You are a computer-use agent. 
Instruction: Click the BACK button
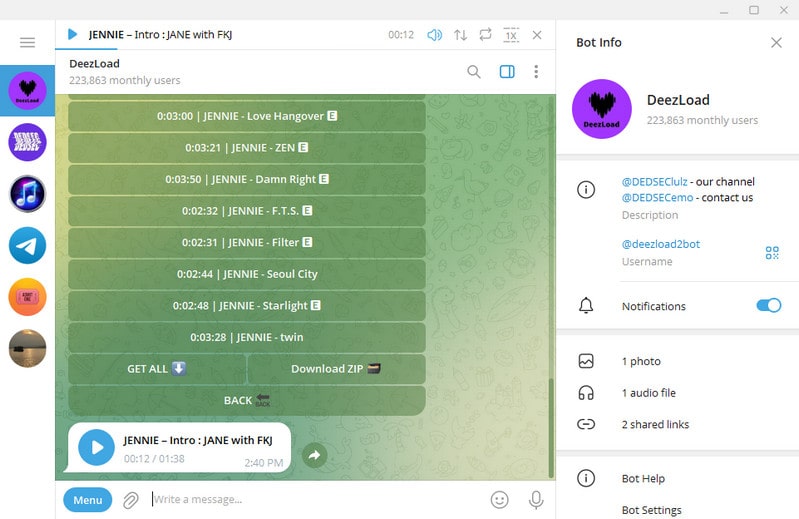(247, 400)
